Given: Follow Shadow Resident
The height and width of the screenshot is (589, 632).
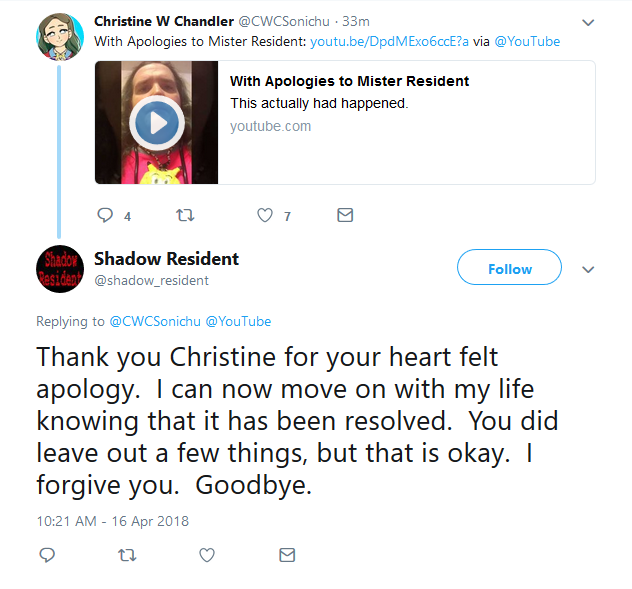Looking at the screenshot, I should [509, 267].
